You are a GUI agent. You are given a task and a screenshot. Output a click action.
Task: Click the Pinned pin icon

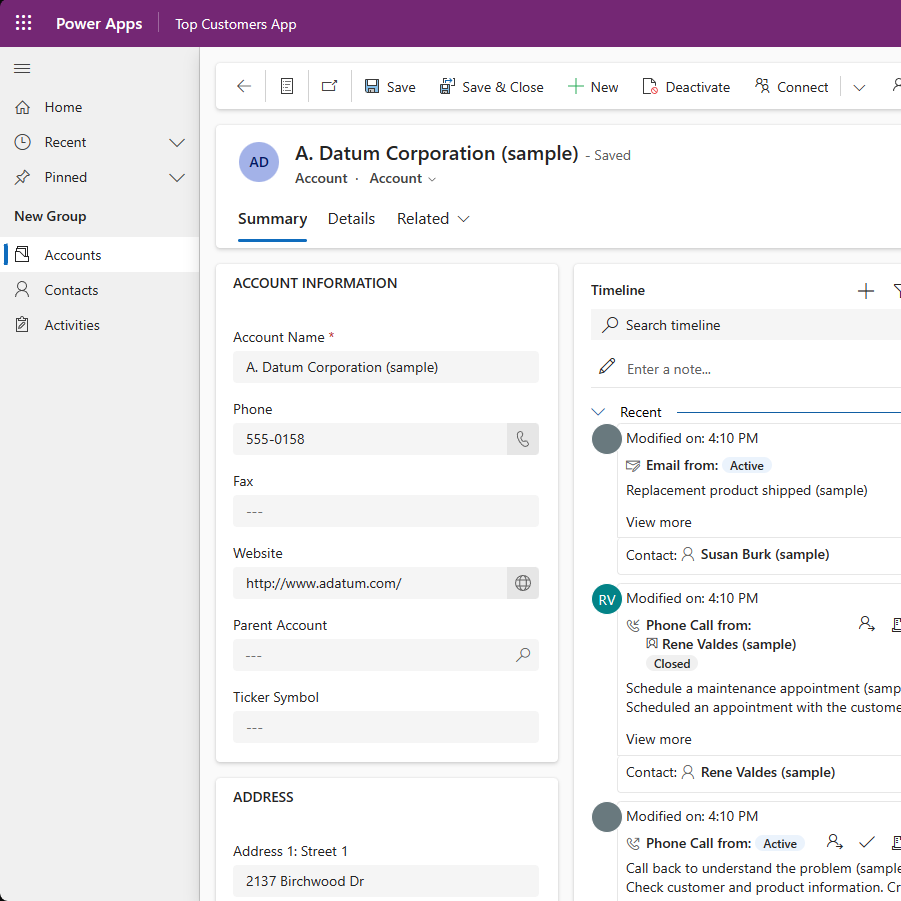22,178
